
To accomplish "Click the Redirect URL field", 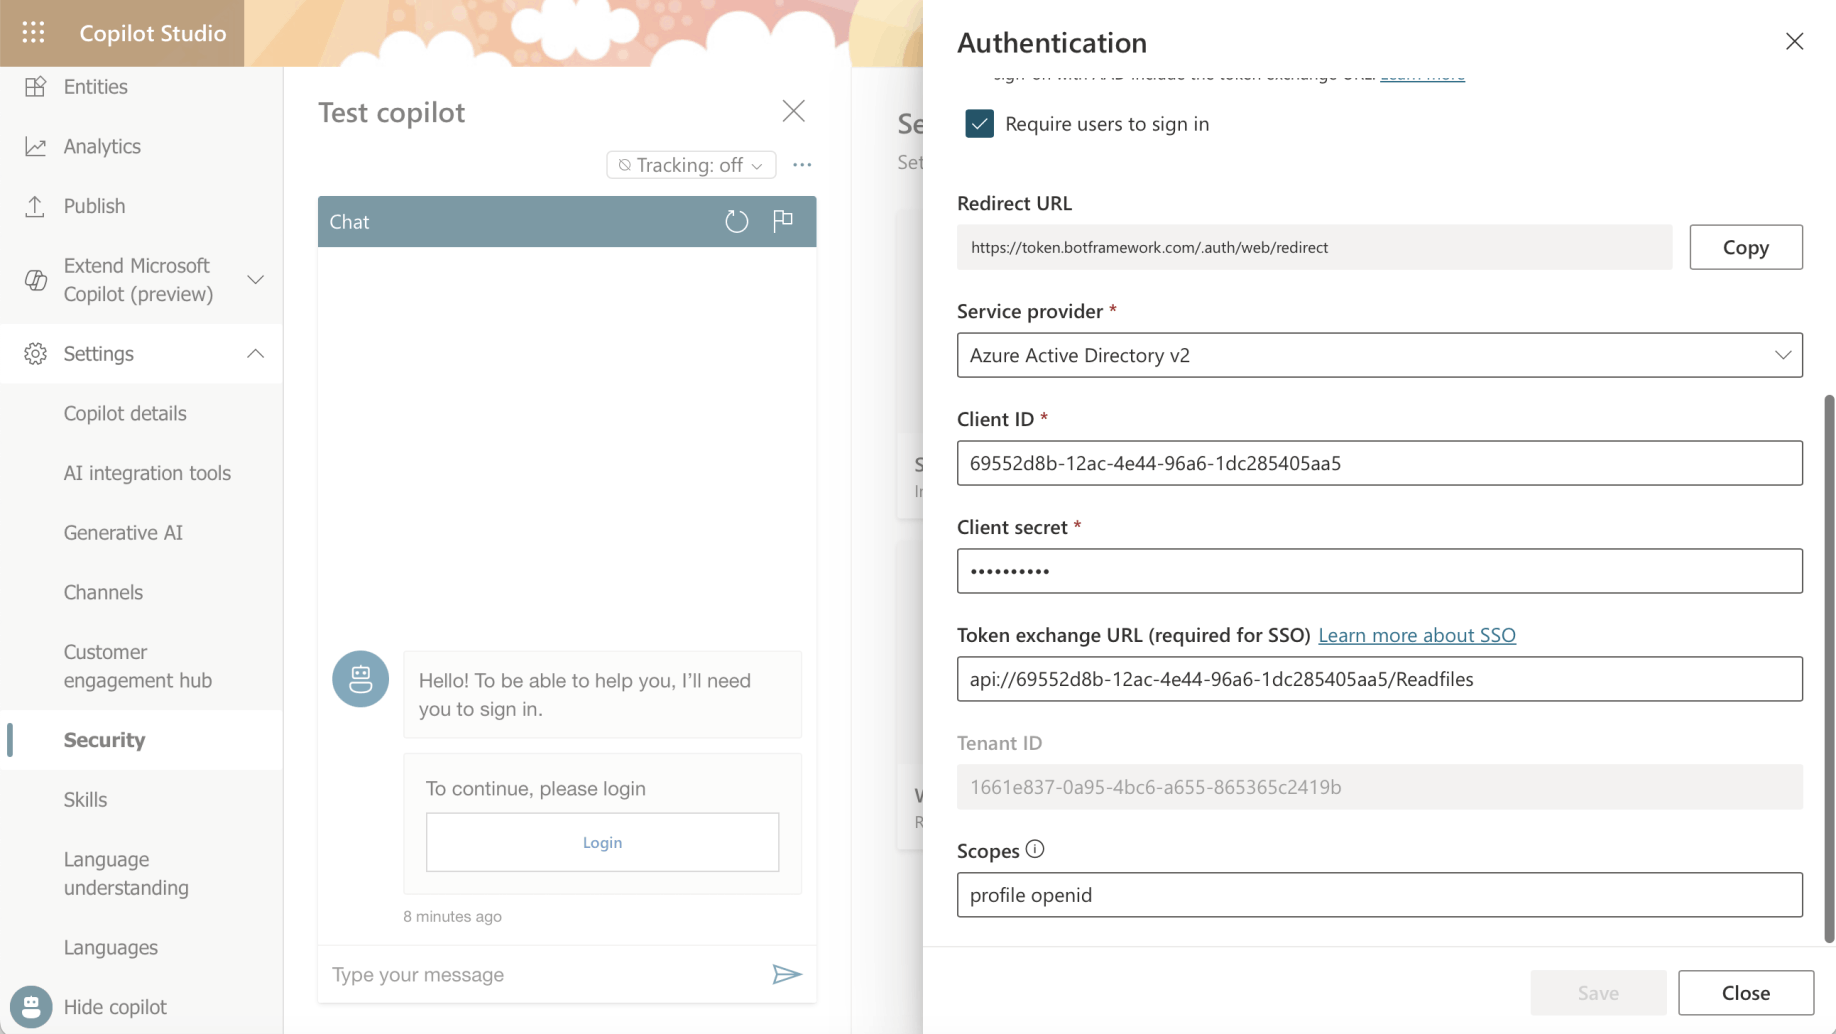I will [x=1314, y=247].
